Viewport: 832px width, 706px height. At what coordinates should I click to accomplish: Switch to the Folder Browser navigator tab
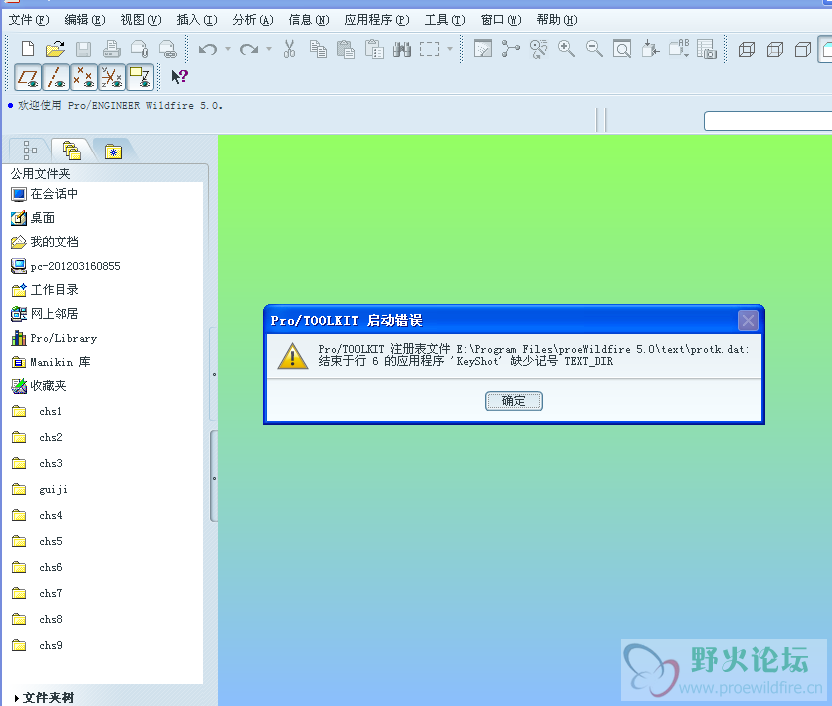(x=72, y=150)
